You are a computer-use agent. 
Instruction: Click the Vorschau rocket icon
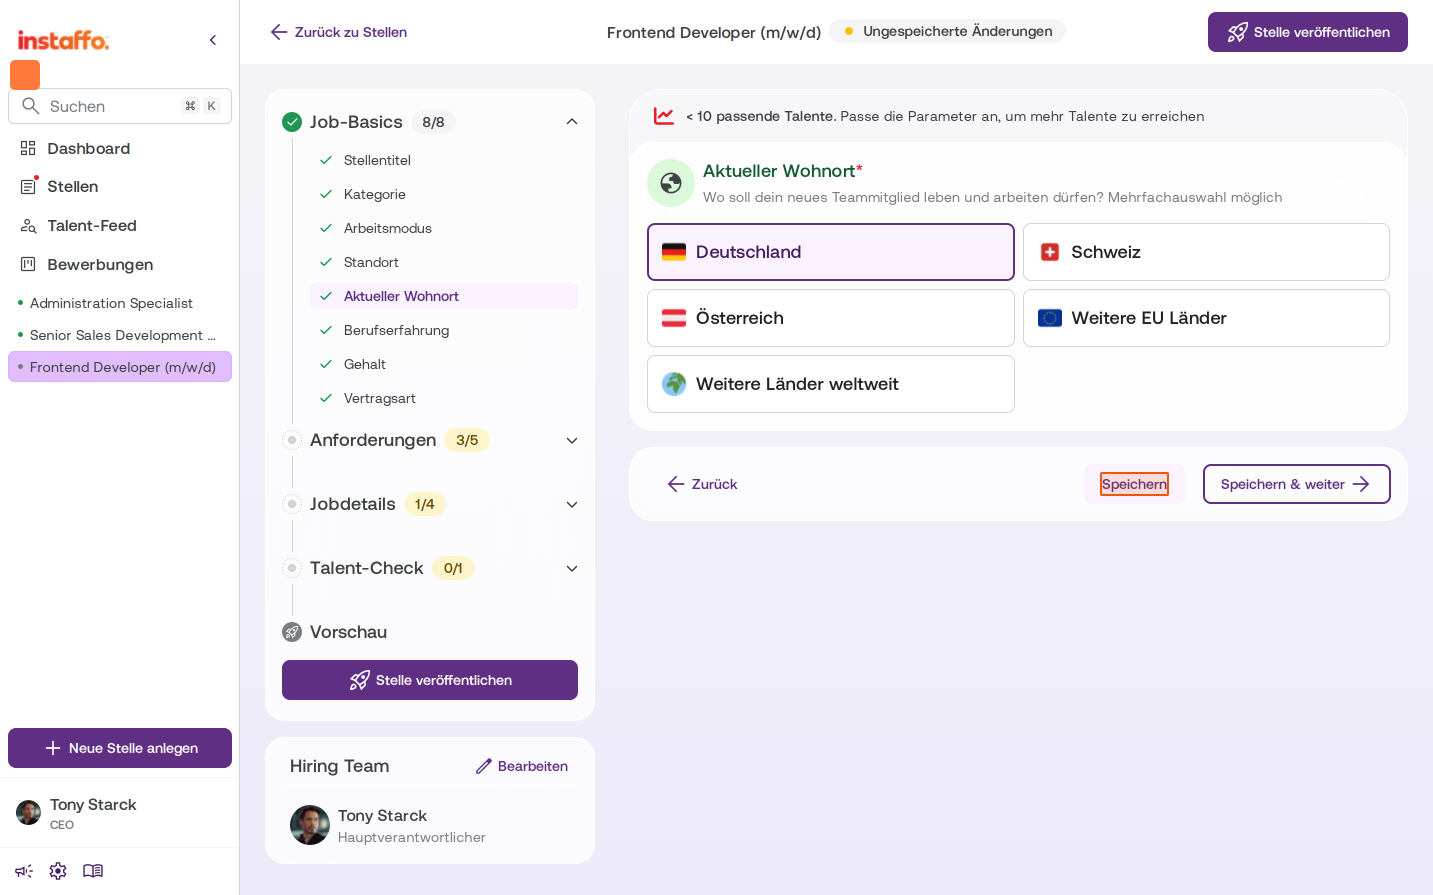click(x=292, y=632)
